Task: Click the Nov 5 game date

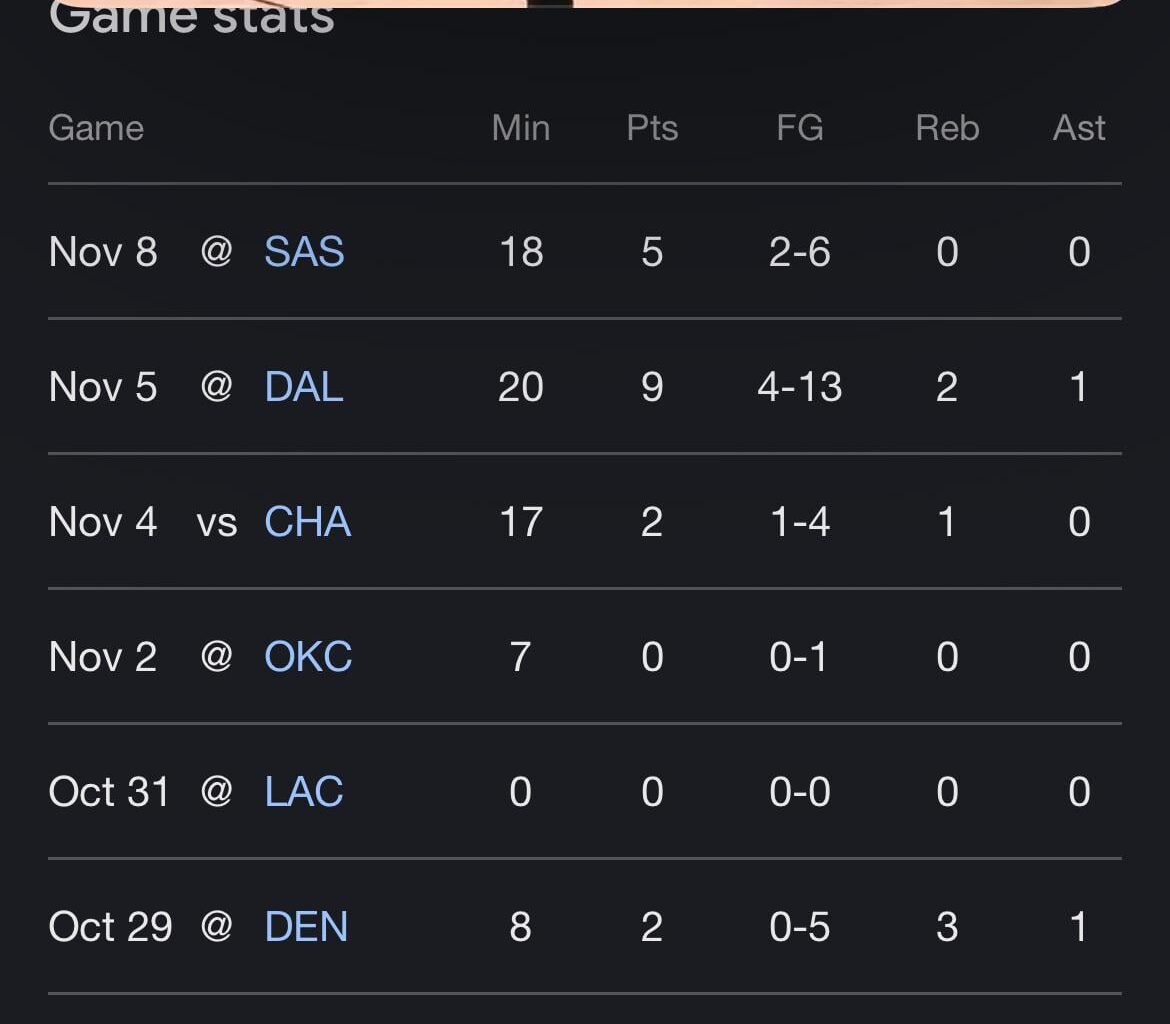Action: click(x=103, y=387)
